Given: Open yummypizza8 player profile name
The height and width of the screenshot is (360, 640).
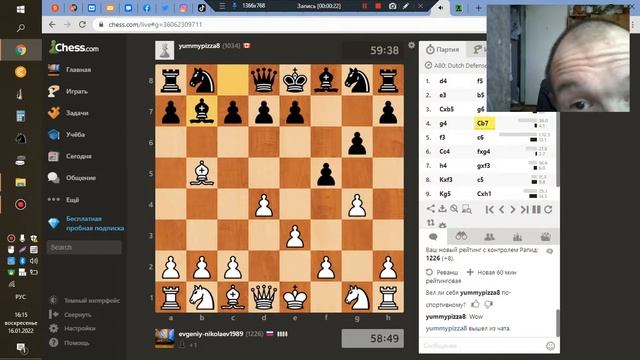Looking at the screenshot, I should click(x=199, y=46).
